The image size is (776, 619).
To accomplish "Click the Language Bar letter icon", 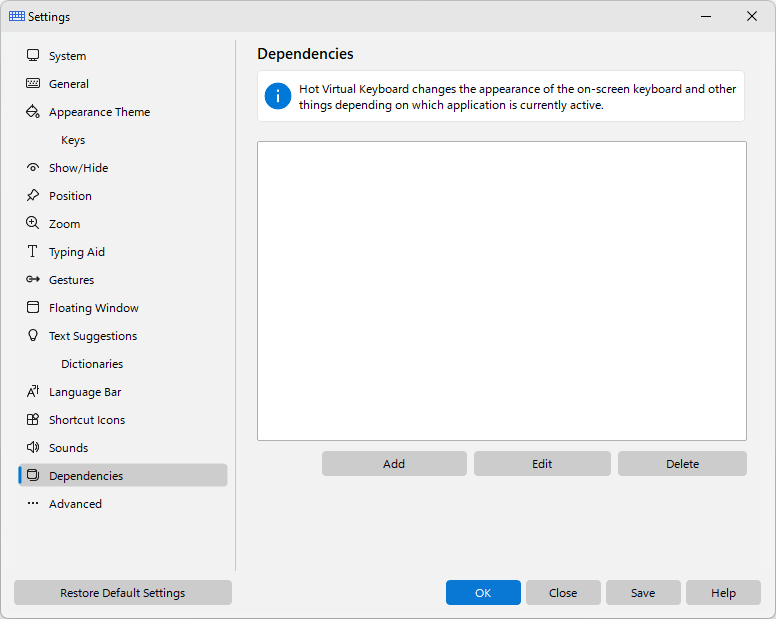I will [x=33, y=391].
